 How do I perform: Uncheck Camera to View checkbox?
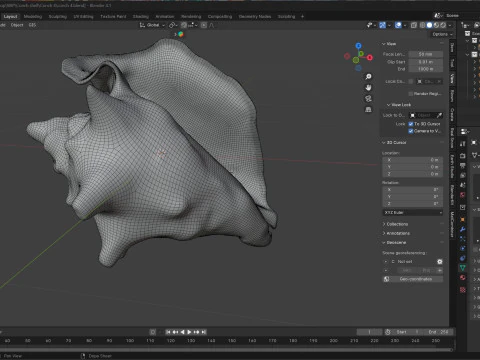tap(411, 131)
